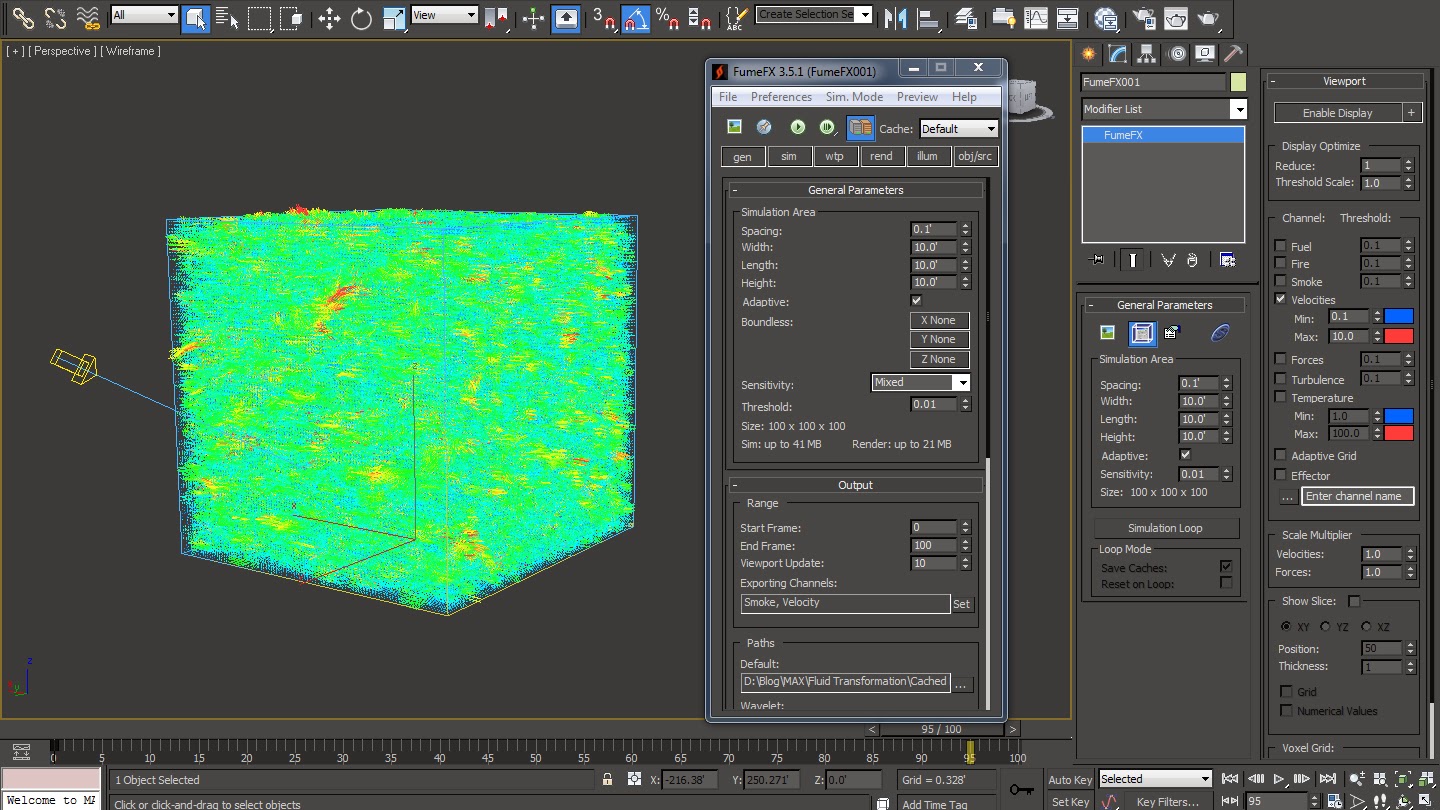1440x810 pixels.
Task: Click the red Velocities Max color swatch
Action: click(x=1398, y=337)
